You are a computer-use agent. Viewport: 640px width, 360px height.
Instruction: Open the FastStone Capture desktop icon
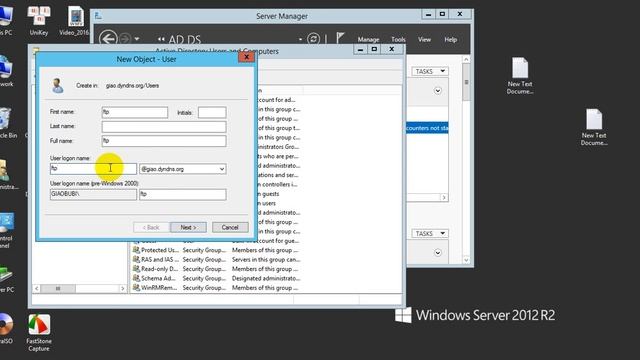tap(39, 333)
